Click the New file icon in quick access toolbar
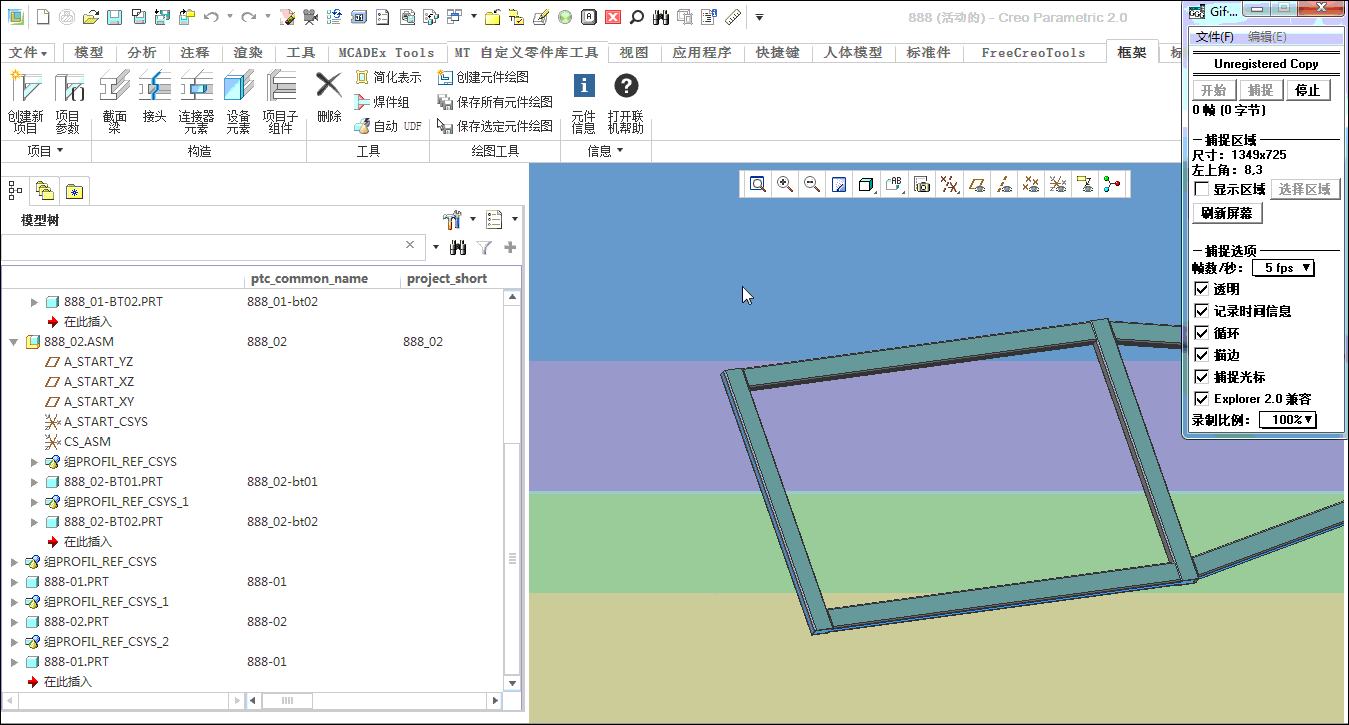 click(x=43, y=17)
